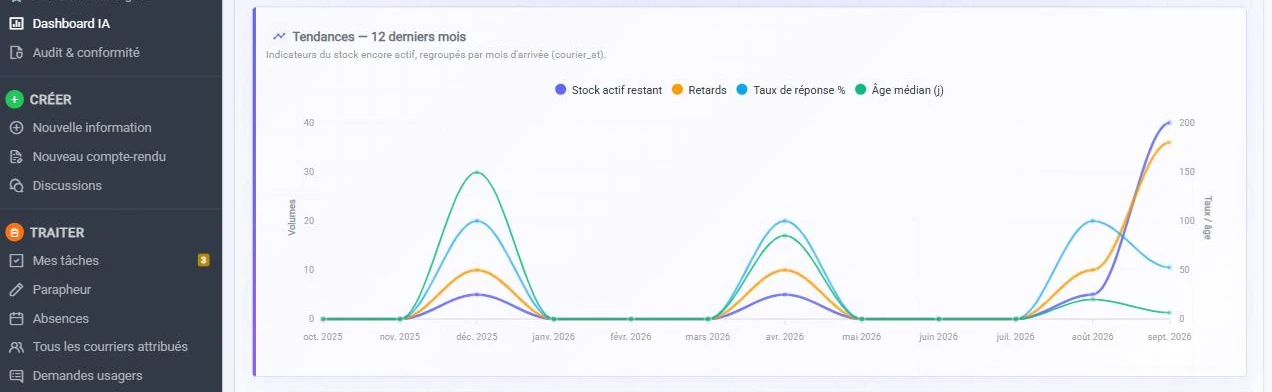Click the purple data point at sept. 2026
This screenshot has width=1272, height=392.
pos(1169,123)
